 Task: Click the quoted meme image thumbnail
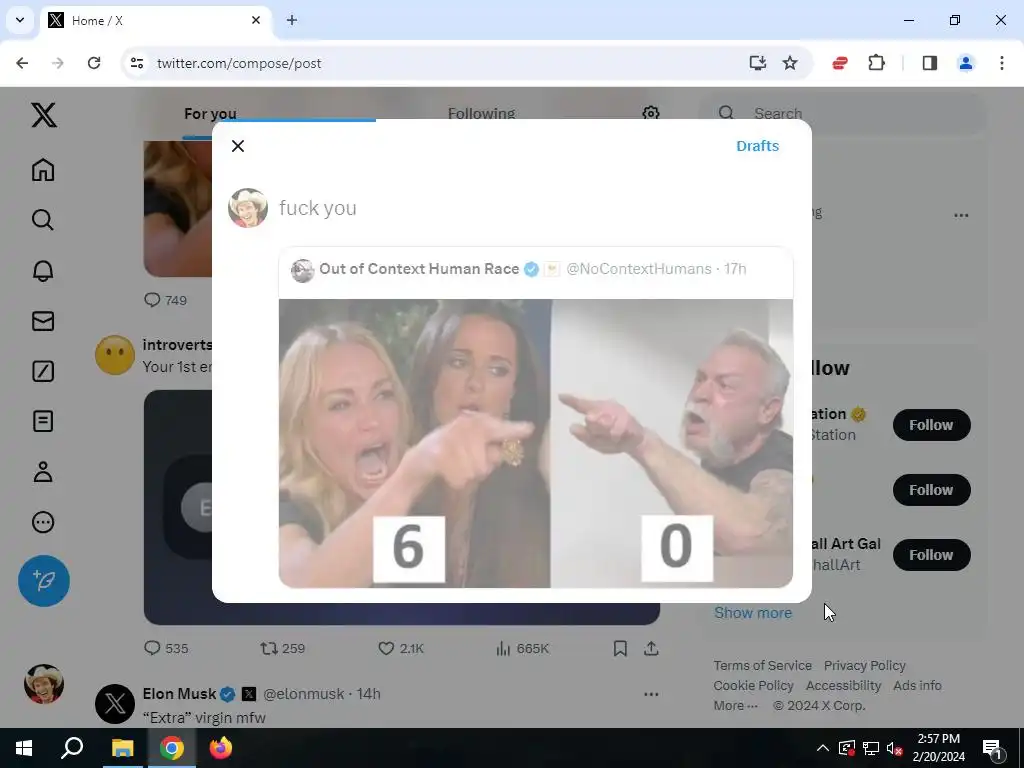coord(536,443)
